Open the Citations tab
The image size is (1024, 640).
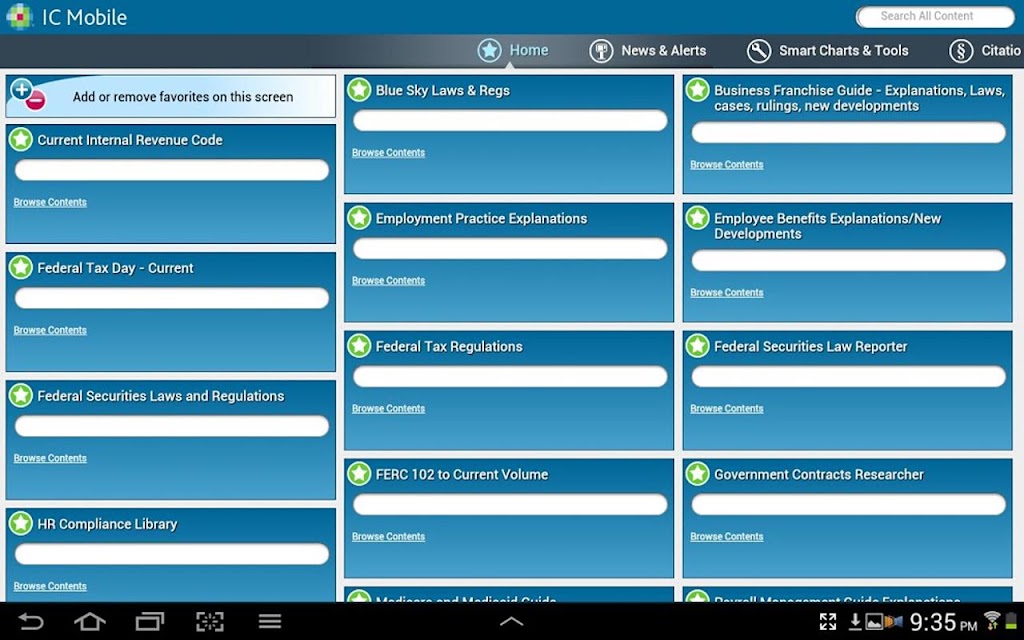[x=985, y=50]
